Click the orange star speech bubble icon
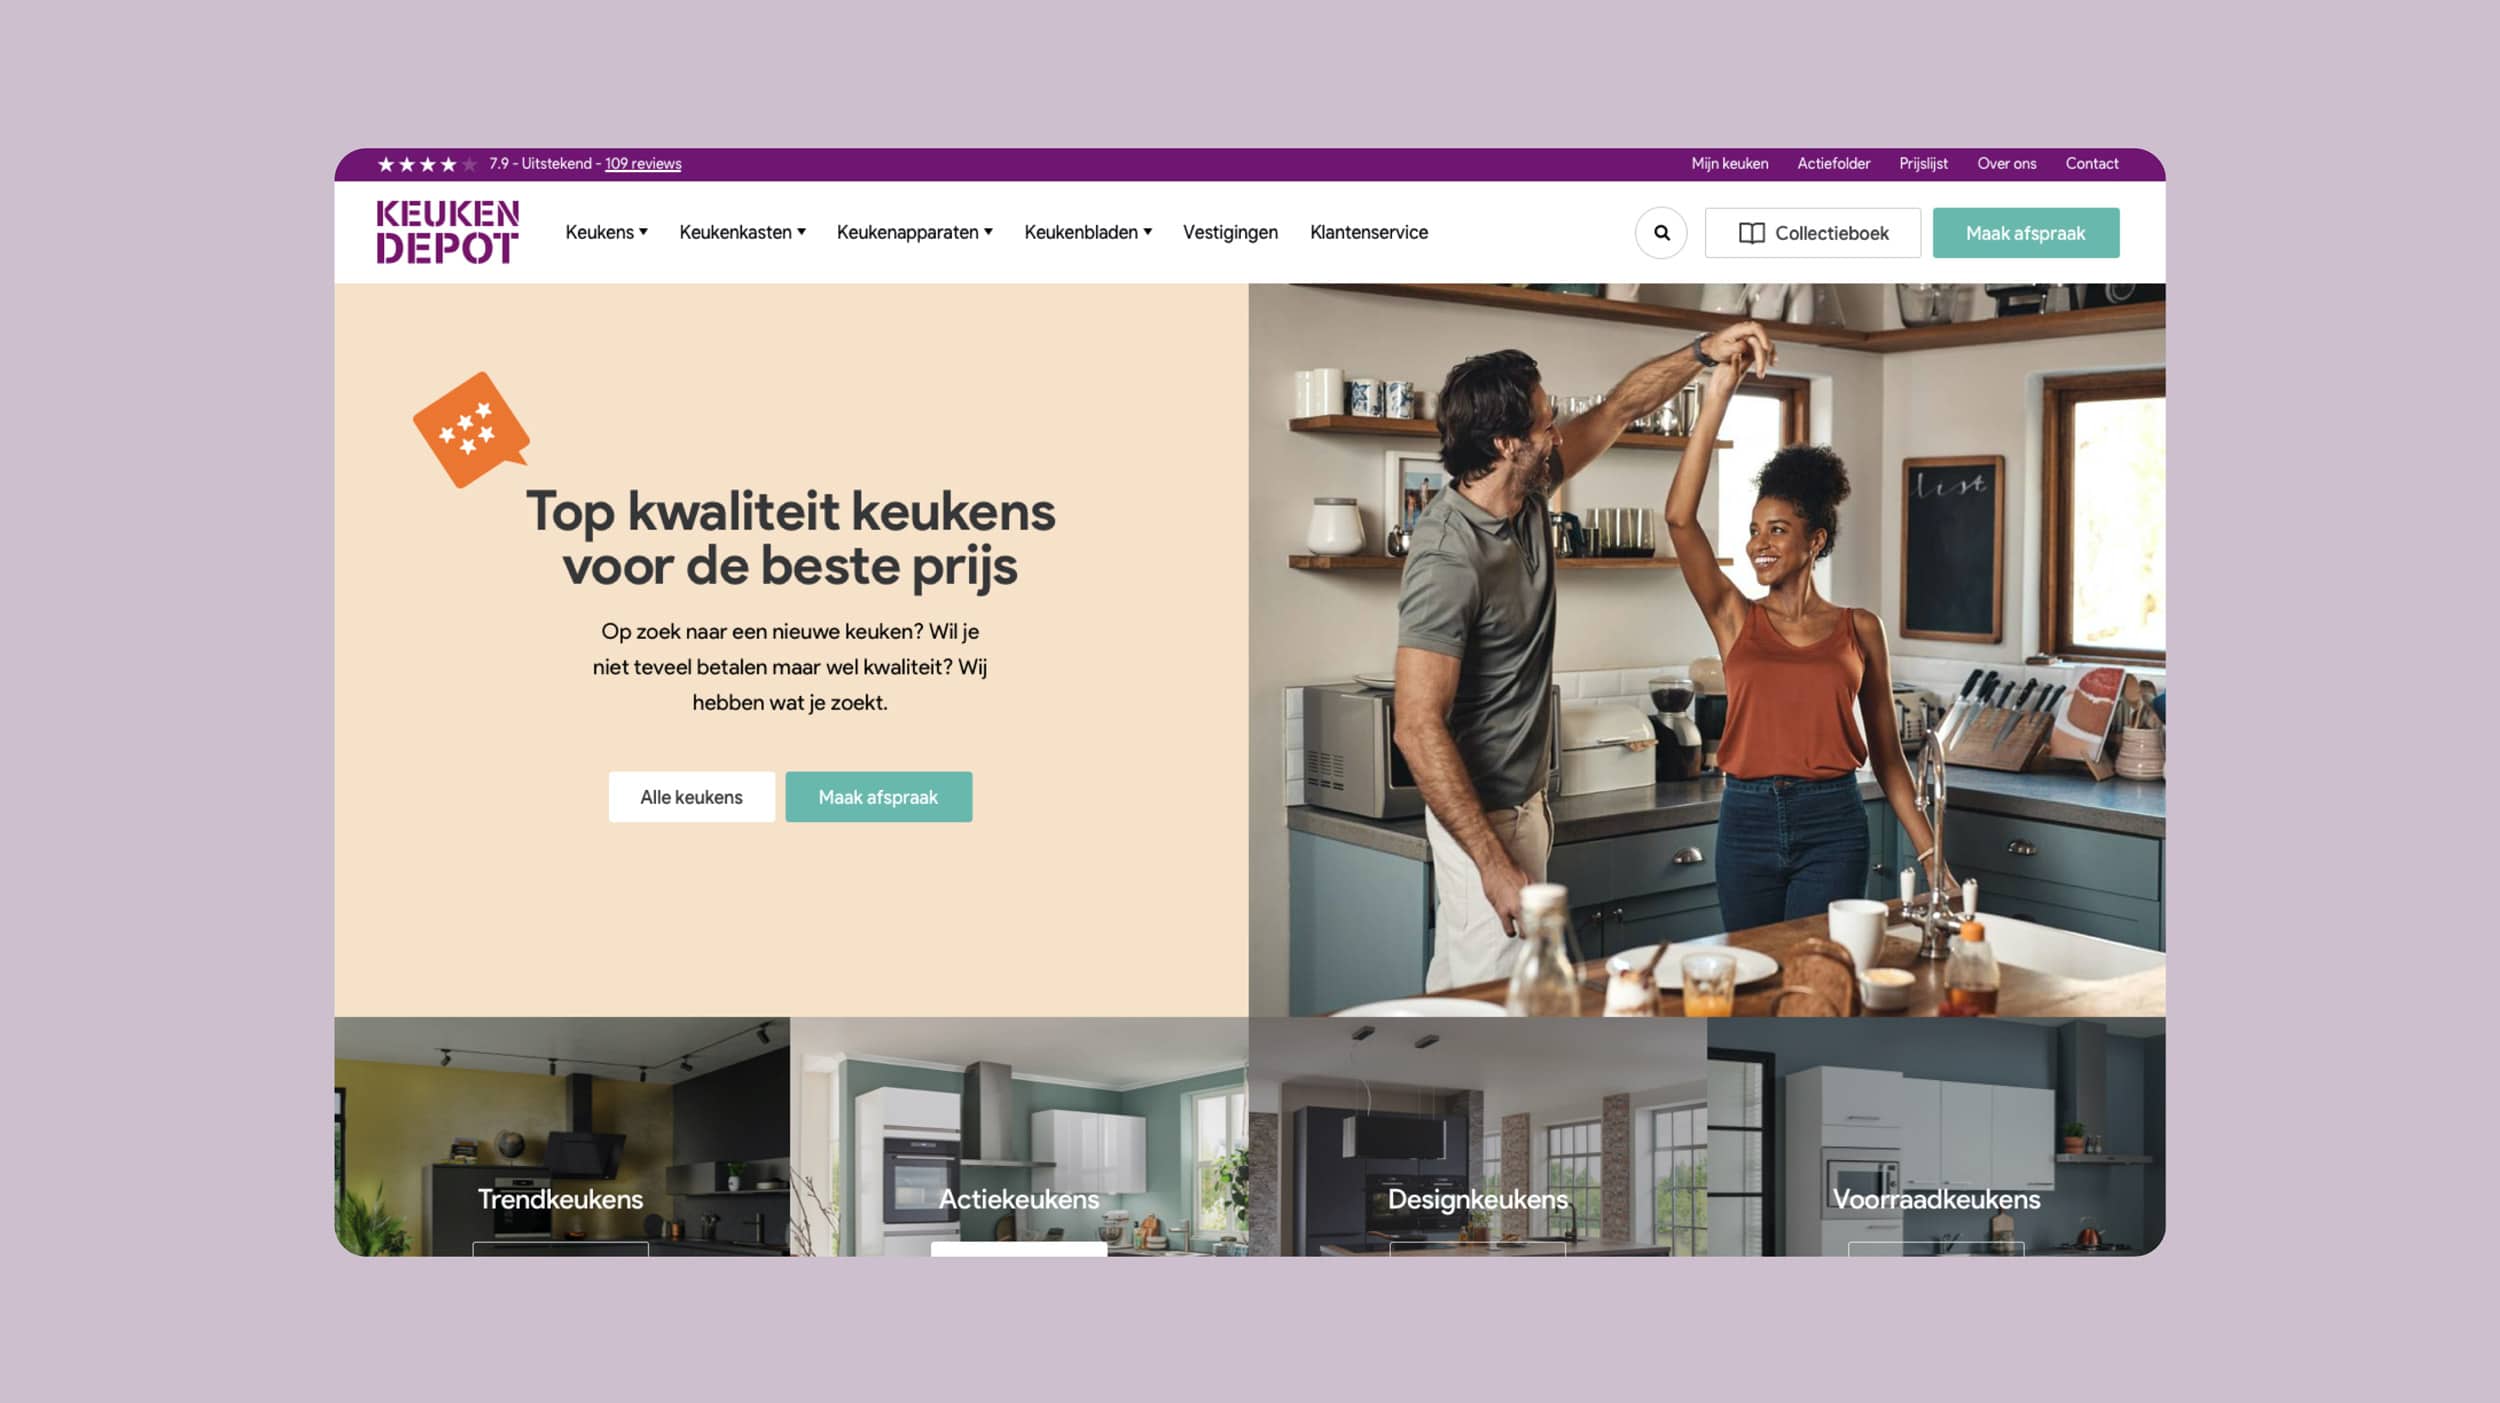This screenshot has height=1403, width=2500. pos(471,430)
